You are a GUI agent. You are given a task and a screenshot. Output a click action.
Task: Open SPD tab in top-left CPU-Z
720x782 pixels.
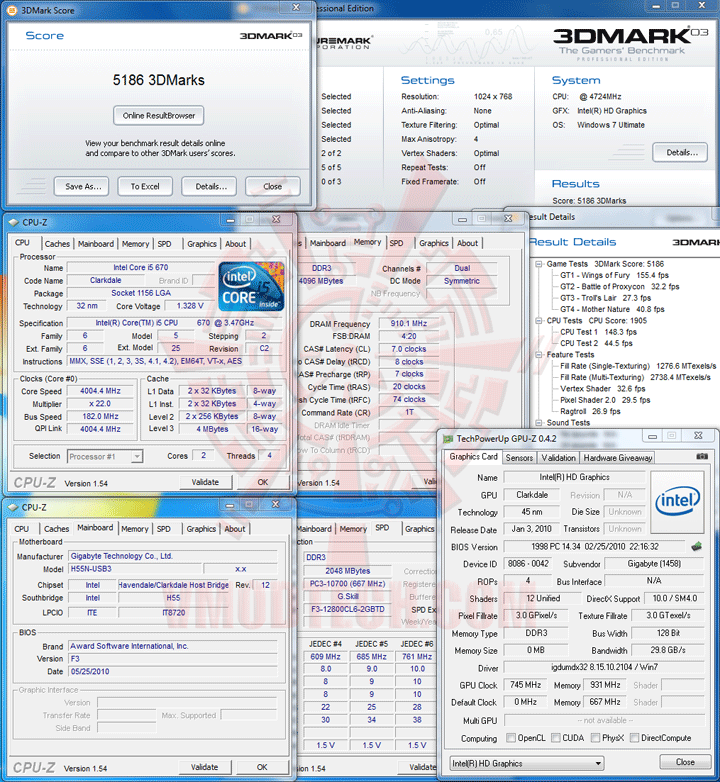(164, 244)
